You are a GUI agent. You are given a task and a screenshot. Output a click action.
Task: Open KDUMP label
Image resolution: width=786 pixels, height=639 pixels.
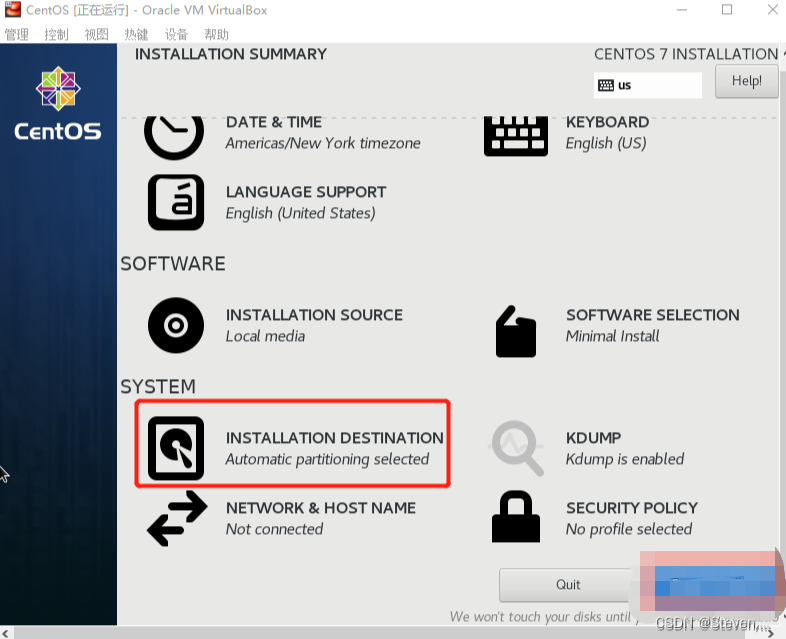tap(594, 438)
